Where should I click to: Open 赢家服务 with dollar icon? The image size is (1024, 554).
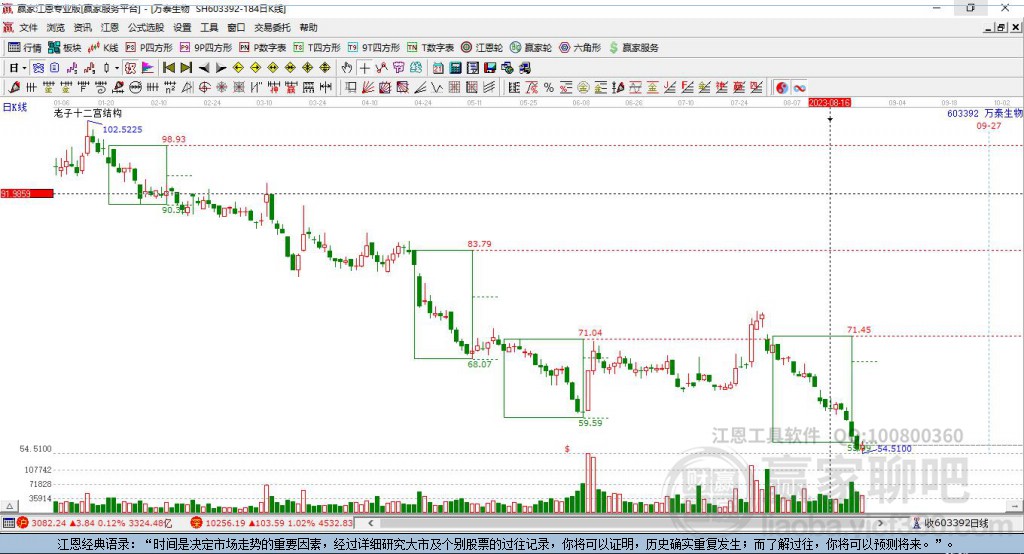click(633, 48)
